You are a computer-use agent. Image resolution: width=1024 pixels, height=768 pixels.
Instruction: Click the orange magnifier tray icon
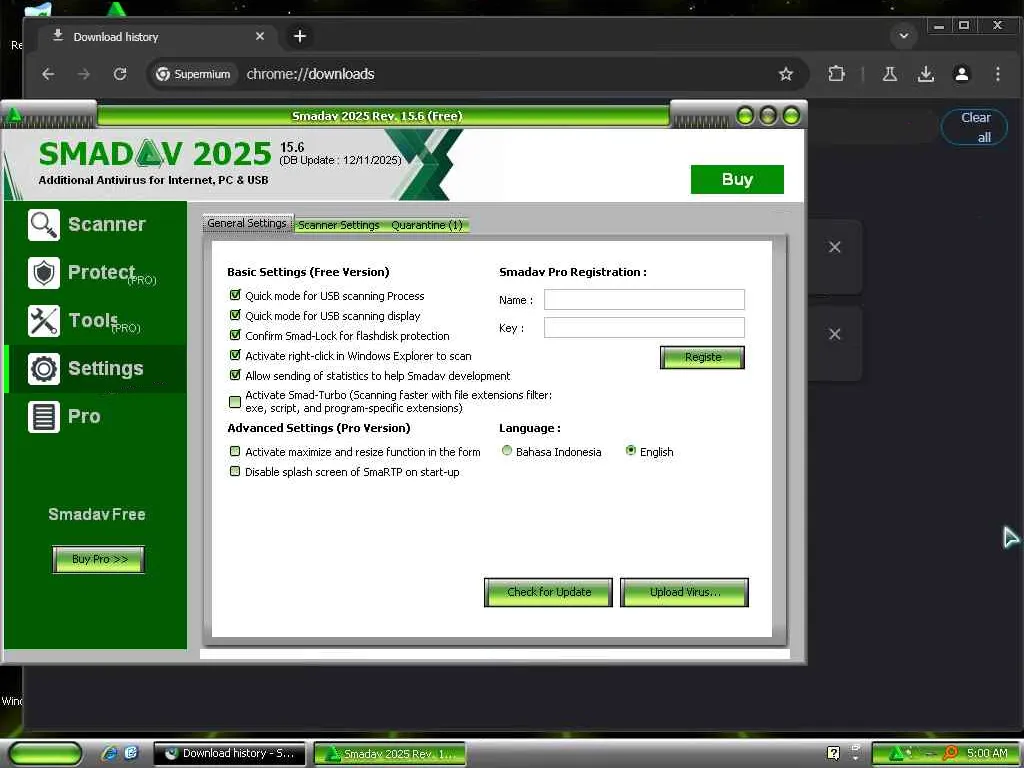(951, 753)
